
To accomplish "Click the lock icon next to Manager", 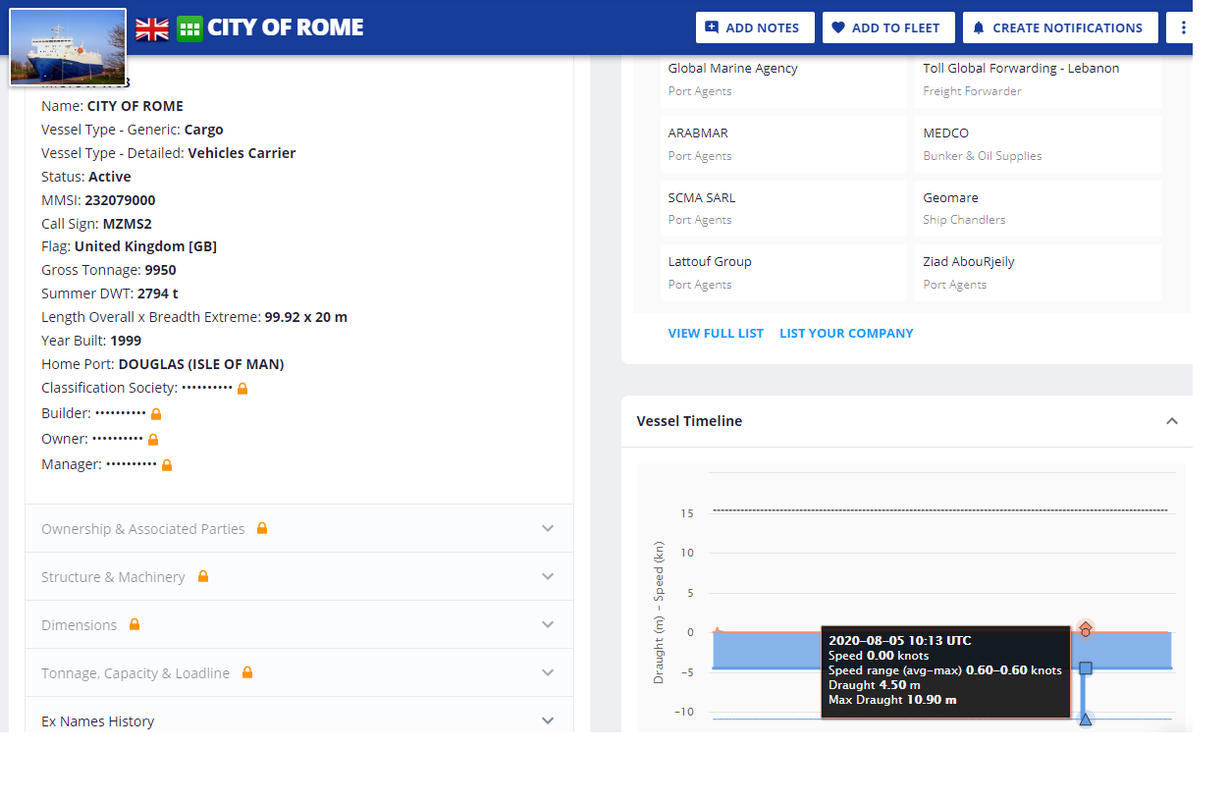I will click(x=167, y=465).
